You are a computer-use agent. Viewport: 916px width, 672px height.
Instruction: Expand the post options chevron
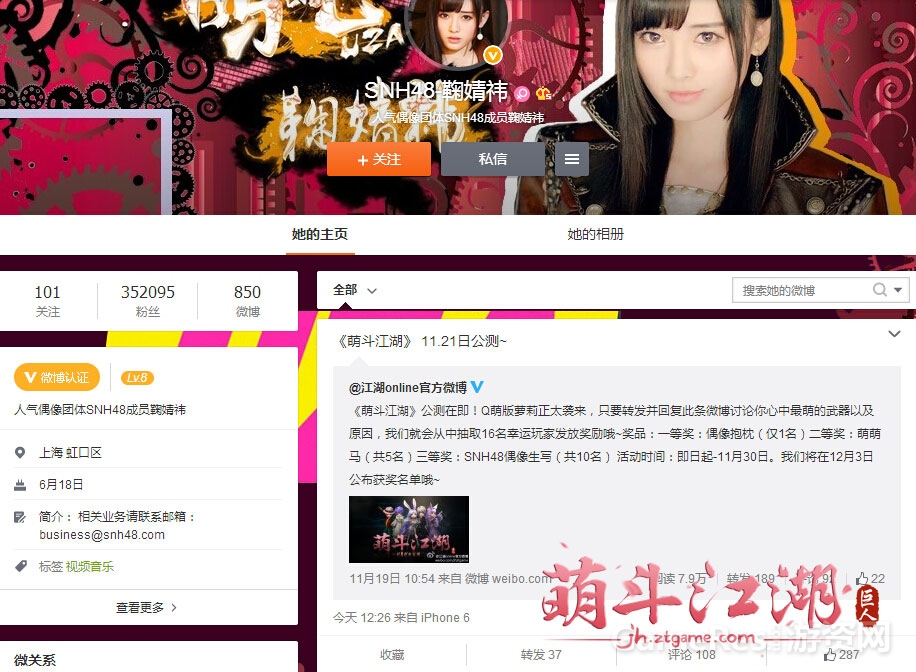coord(894,334)
